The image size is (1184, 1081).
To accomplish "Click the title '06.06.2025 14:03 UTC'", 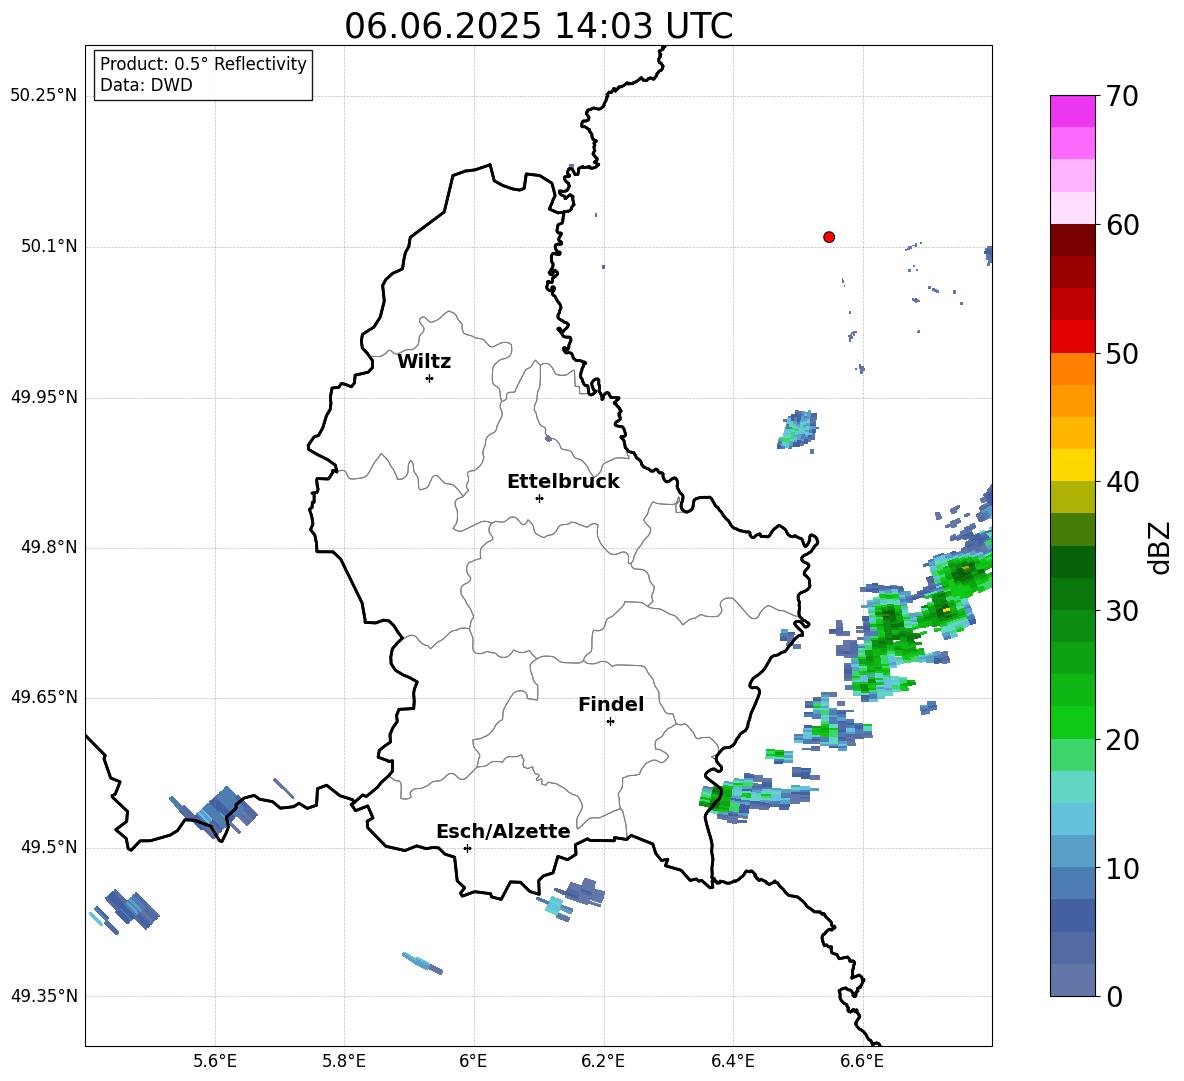I will click(538, 26).
